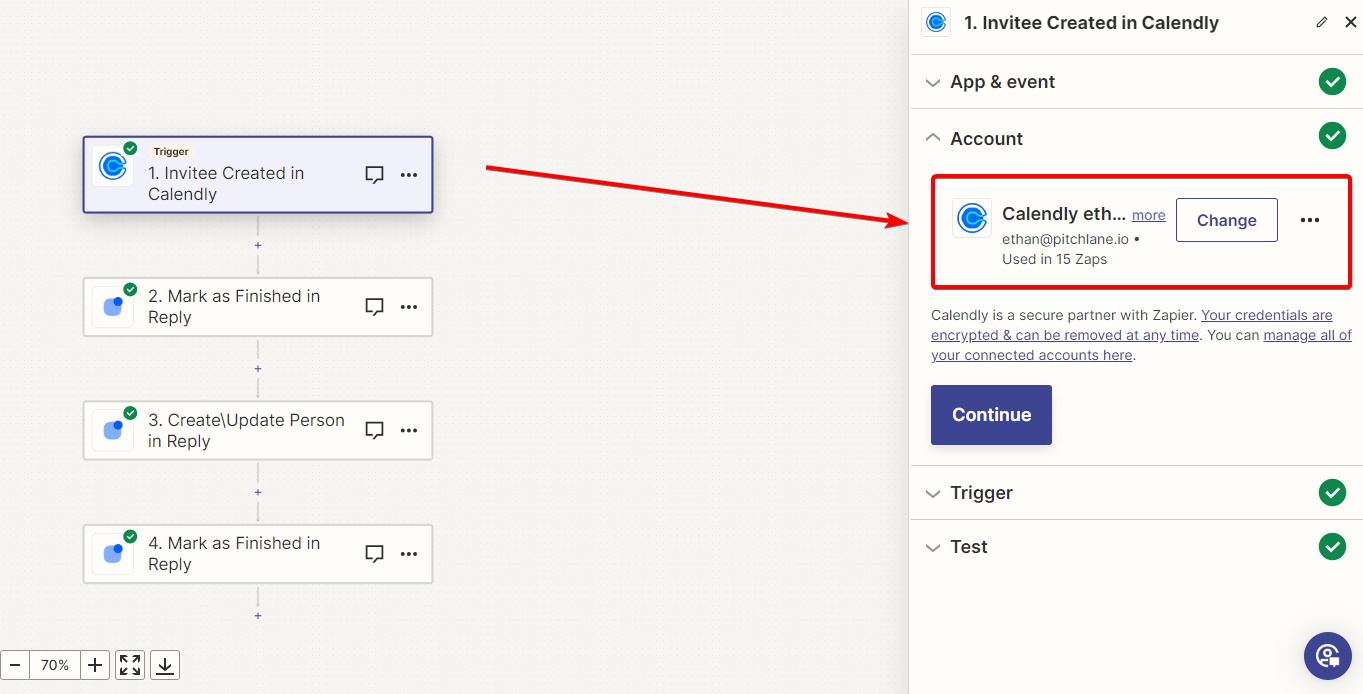
Task: Click the more link beside Calendly account name
Action: [1148, 215]
